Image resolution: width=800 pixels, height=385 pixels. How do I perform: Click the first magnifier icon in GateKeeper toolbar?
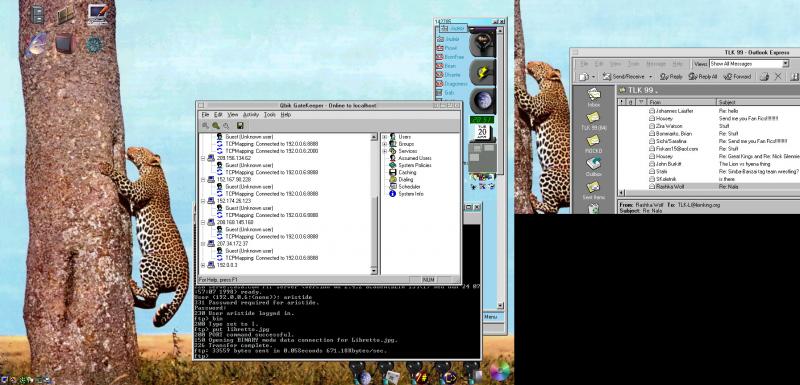point(206,125)
